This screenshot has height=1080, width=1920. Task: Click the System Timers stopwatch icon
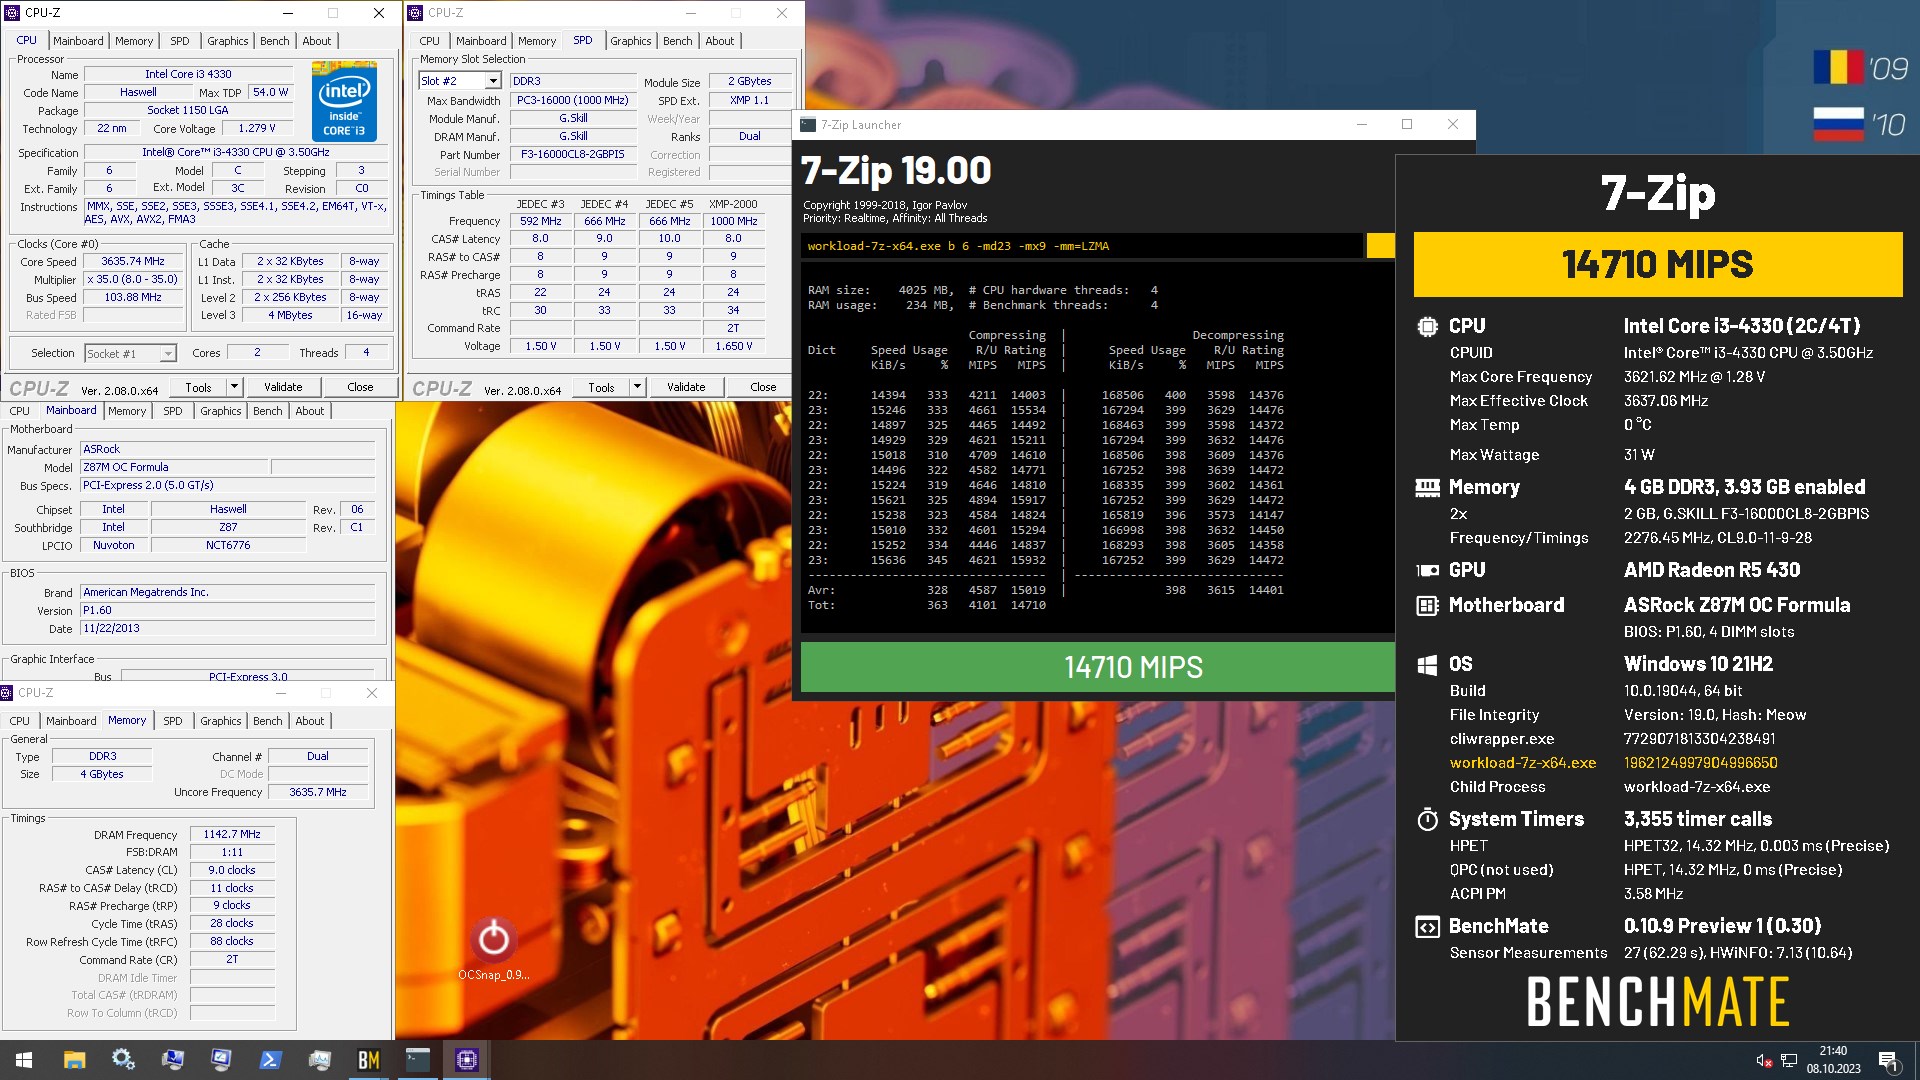1427,819
